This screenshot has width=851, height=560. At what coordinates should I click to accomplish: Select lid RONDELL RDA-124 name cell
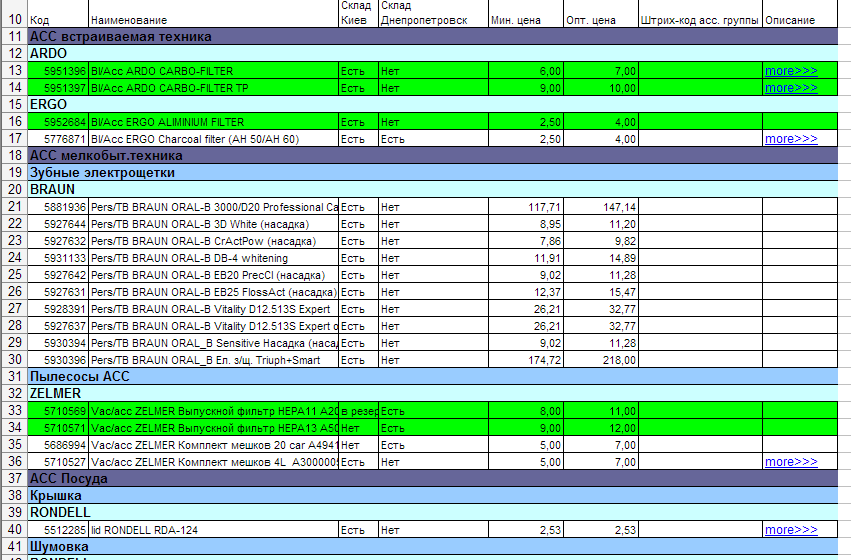click(x=213, y=530)
